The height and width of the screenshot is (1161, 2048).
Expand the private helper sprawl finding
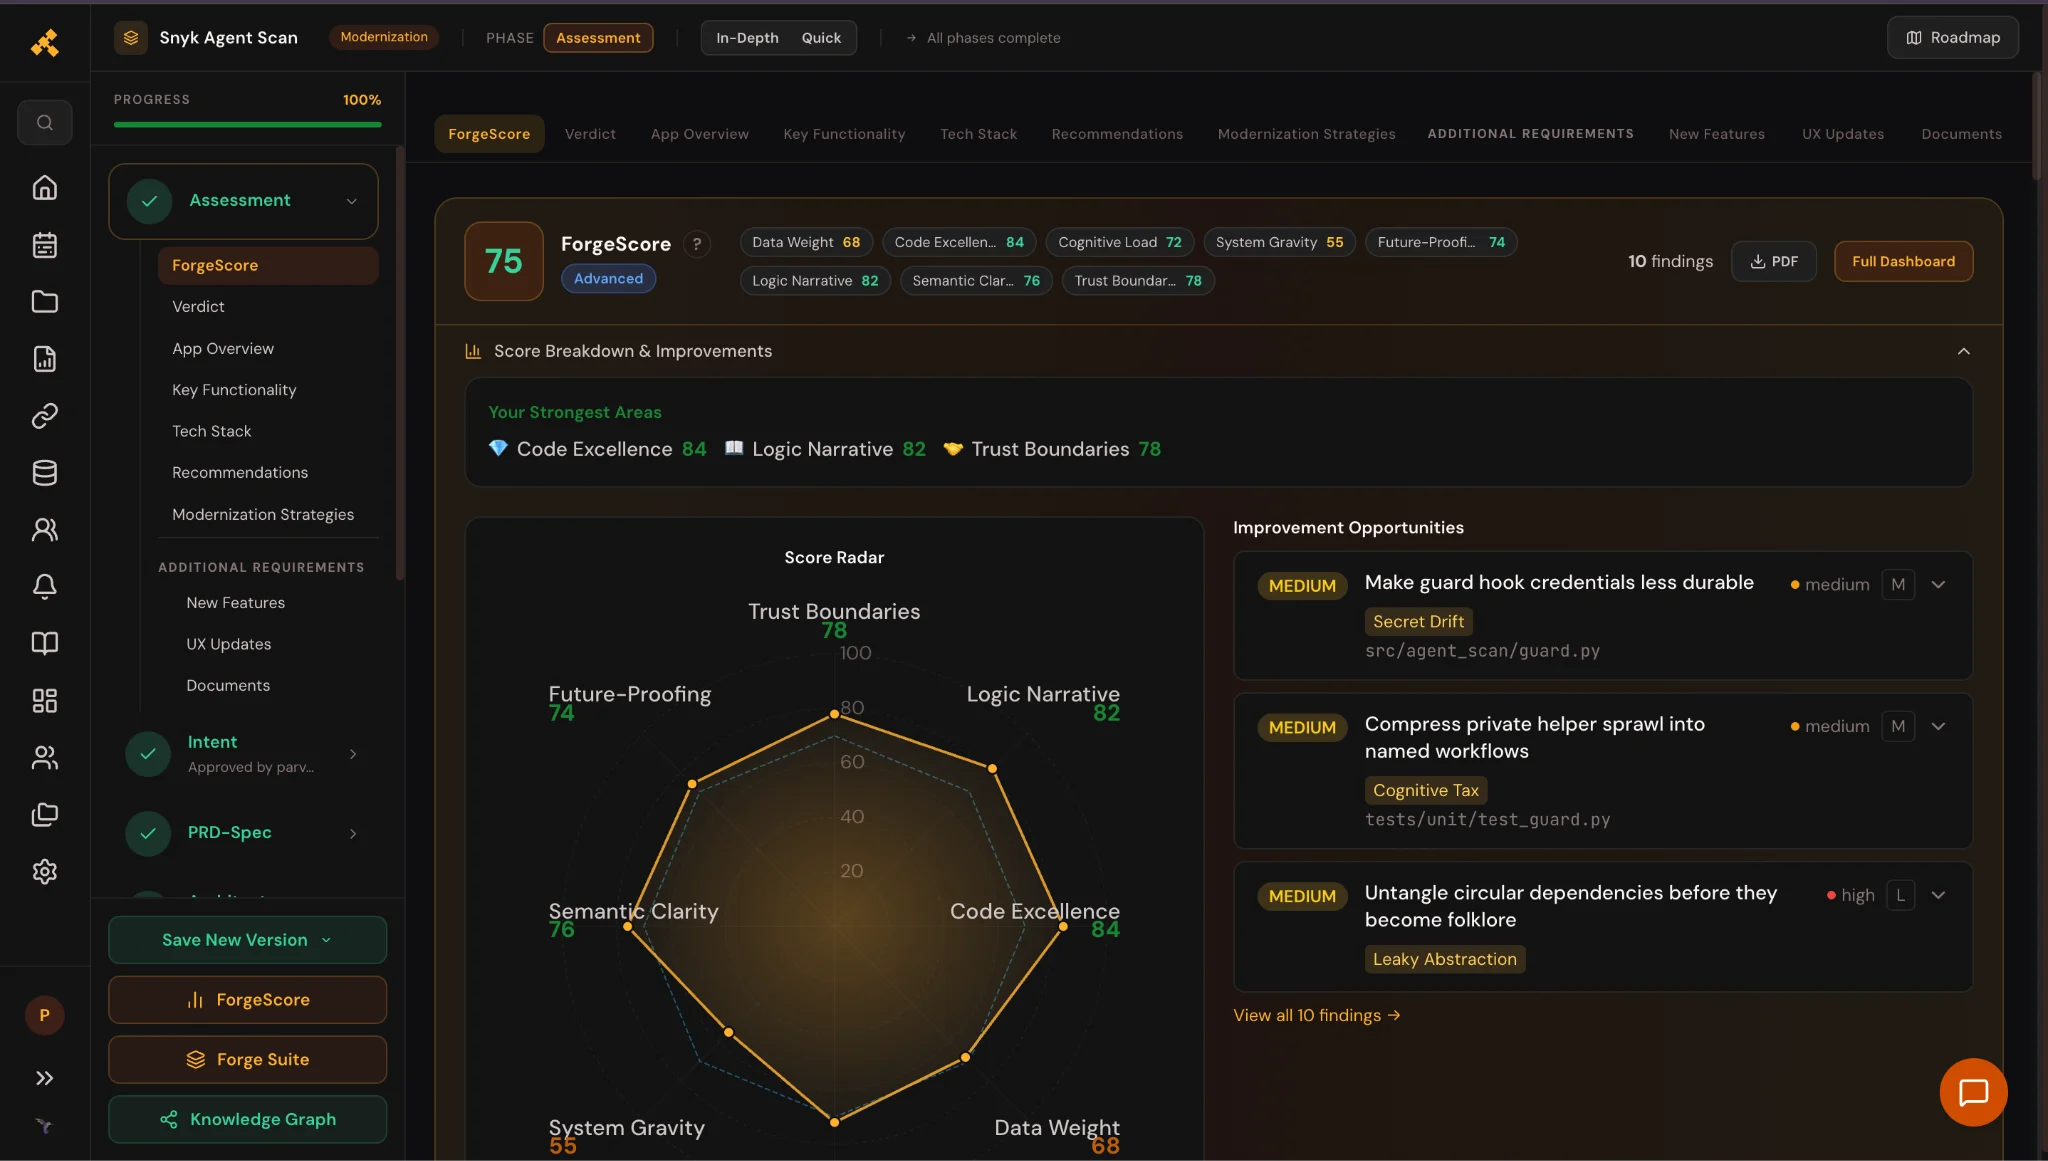tap(1938, 727)
